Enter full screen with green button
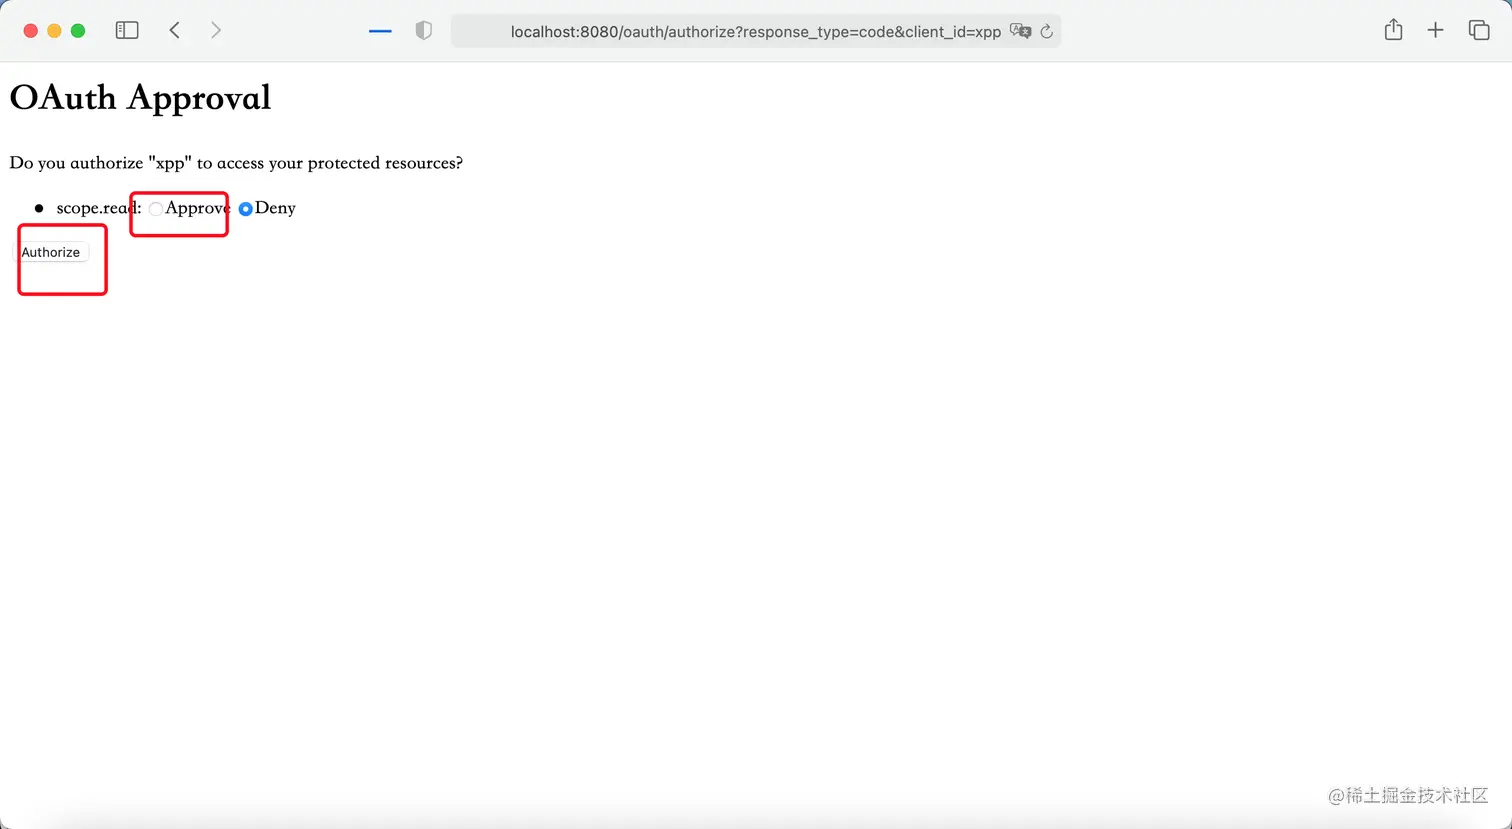 tap(78, 31)
